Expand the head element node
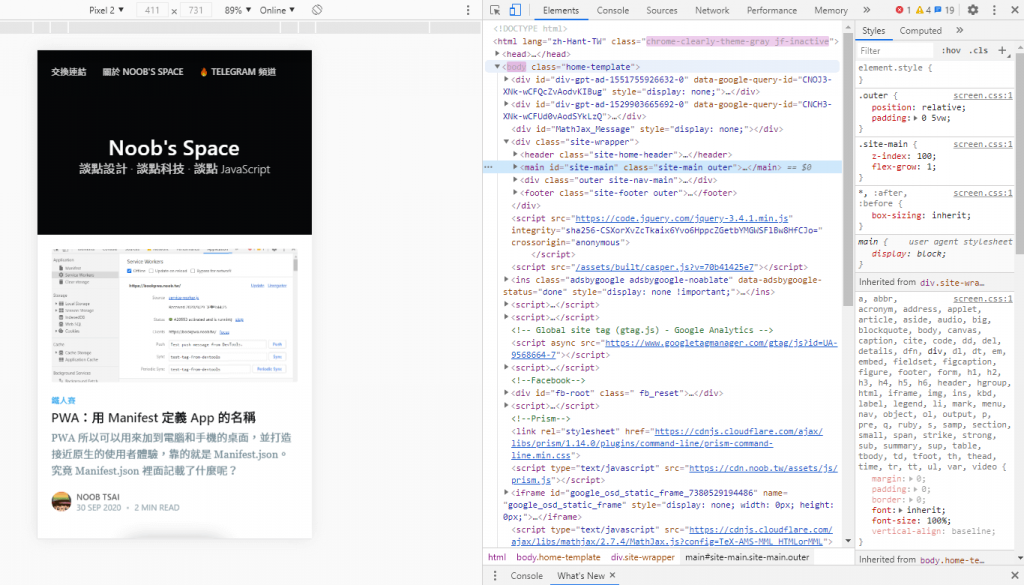Screen dimensions: 1024x585 tap(498, 54)
